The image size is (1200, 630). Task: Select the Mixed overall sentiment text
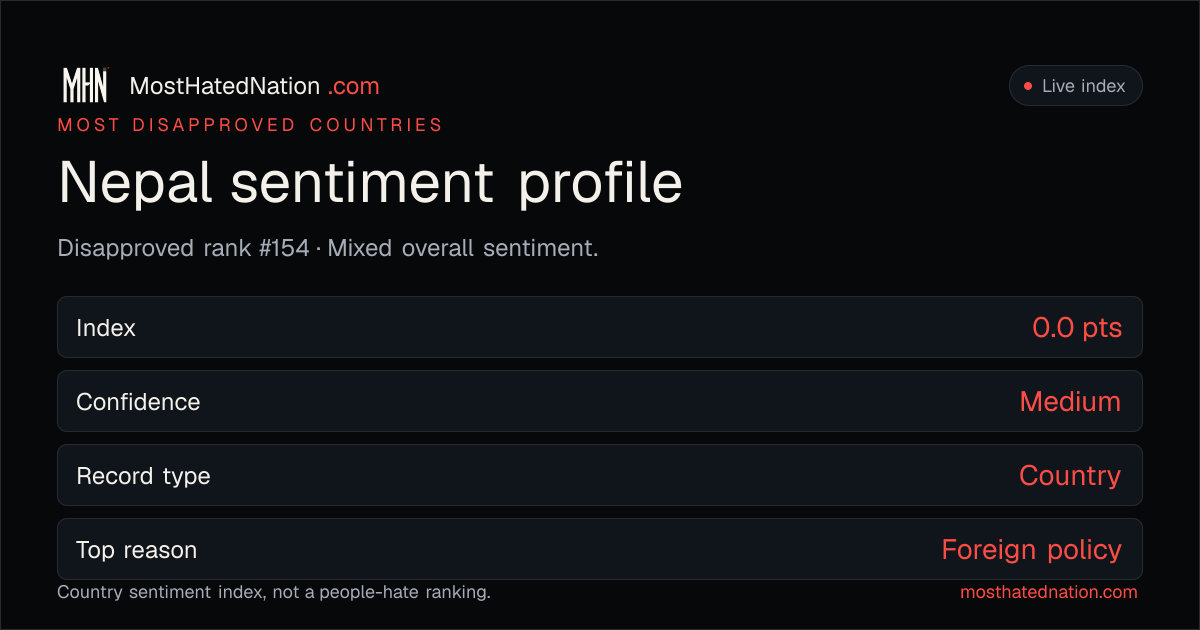463,248
